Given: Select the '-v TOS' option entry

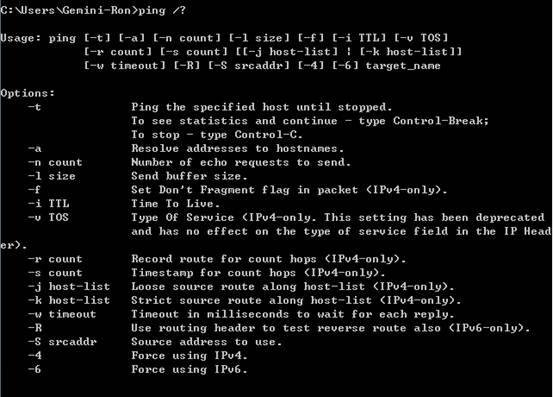Looking at the screenshot, I should point(48,217).
